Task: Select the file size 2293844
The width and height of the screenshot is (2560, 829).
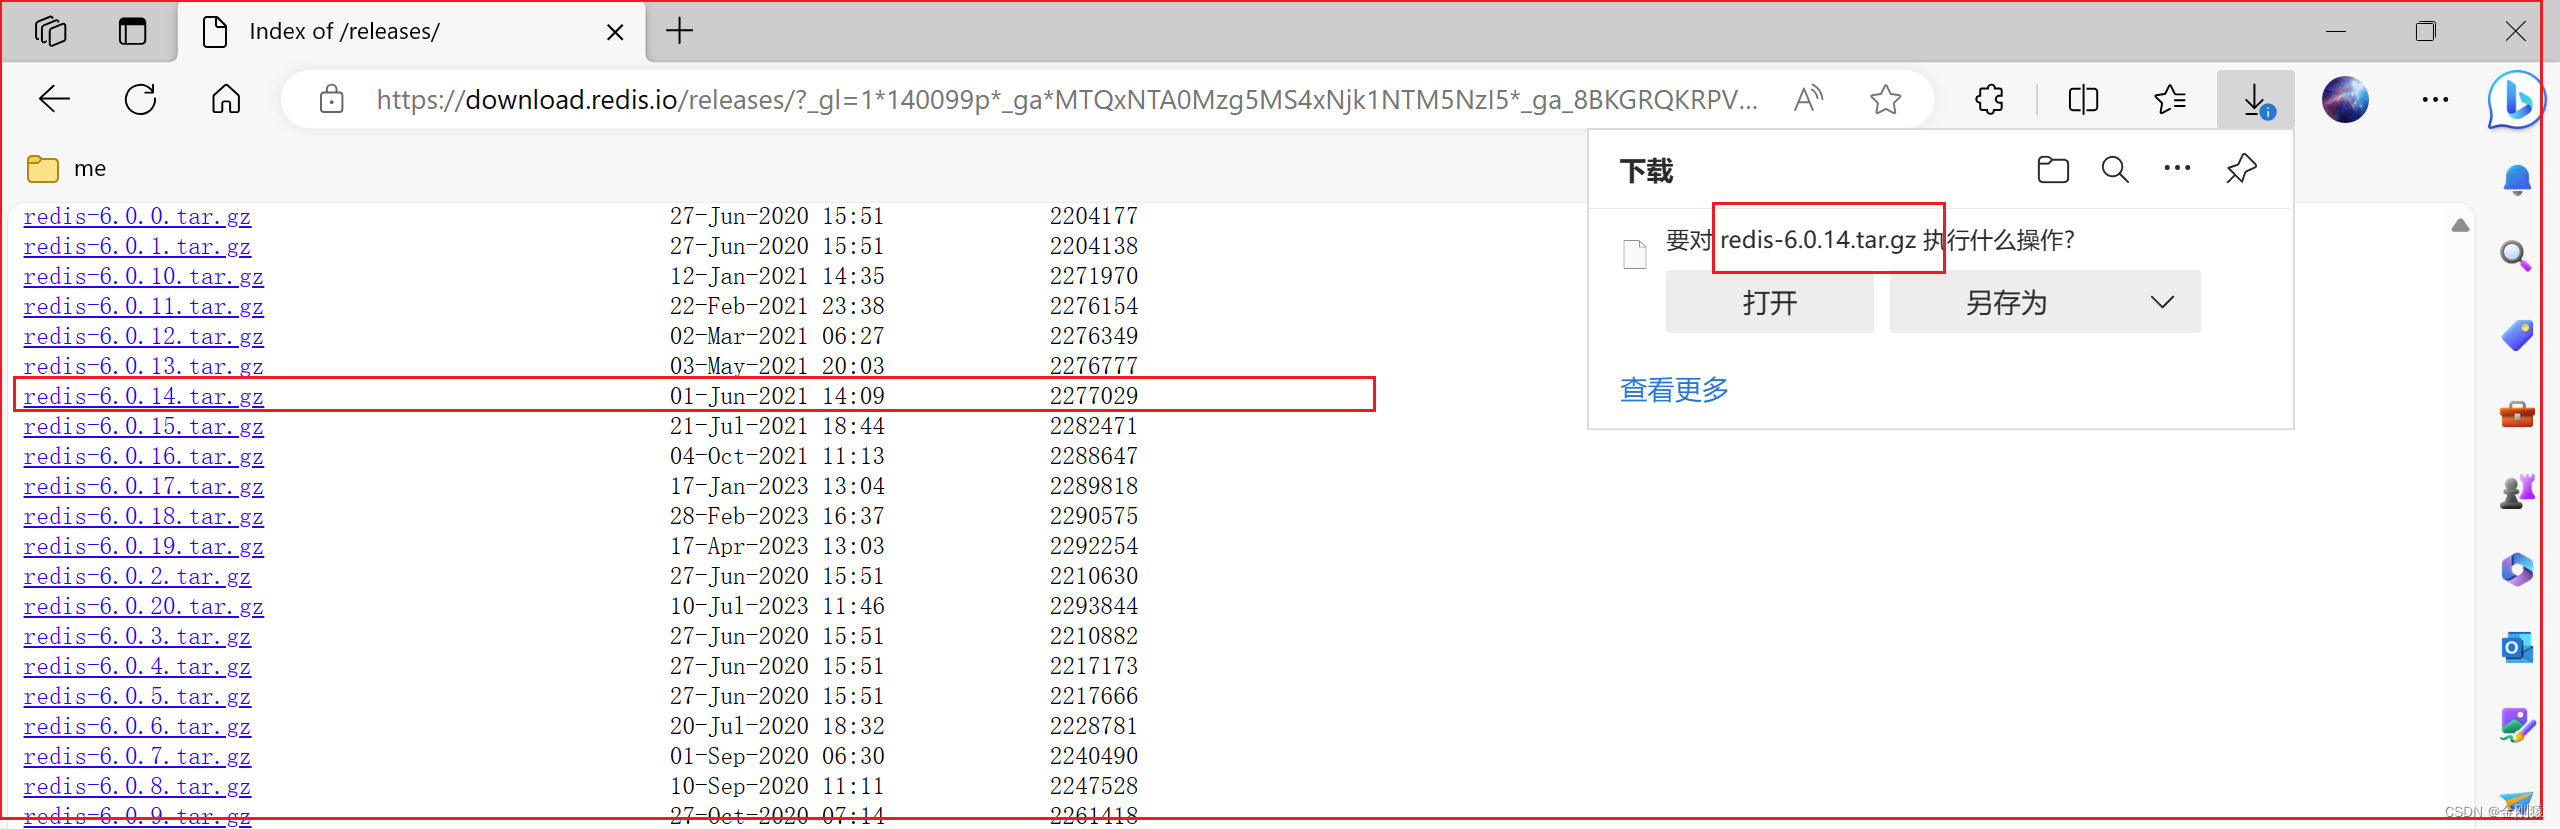Action: (x=1093, y=606)
